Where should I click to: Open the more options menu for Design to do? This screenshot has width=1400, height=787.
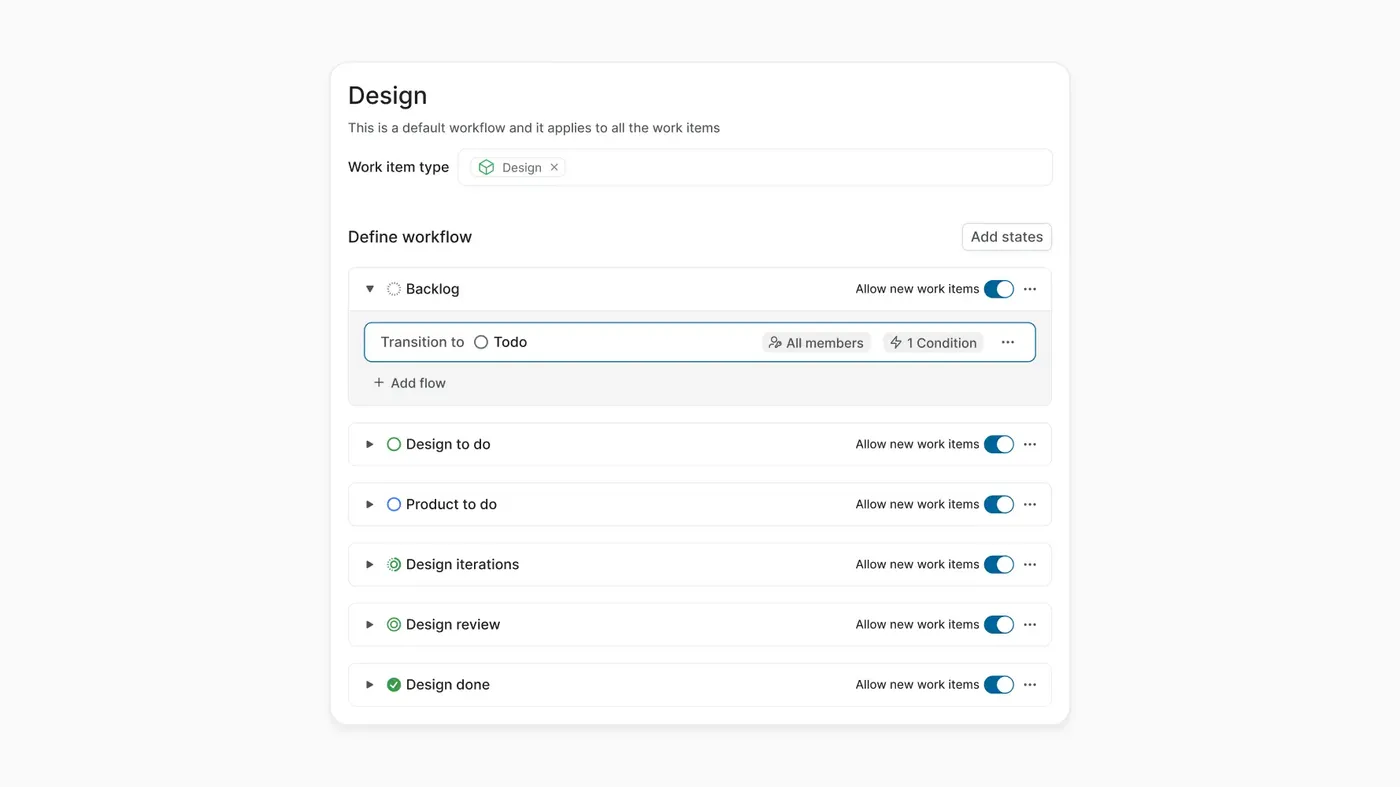click(1030, 444)
